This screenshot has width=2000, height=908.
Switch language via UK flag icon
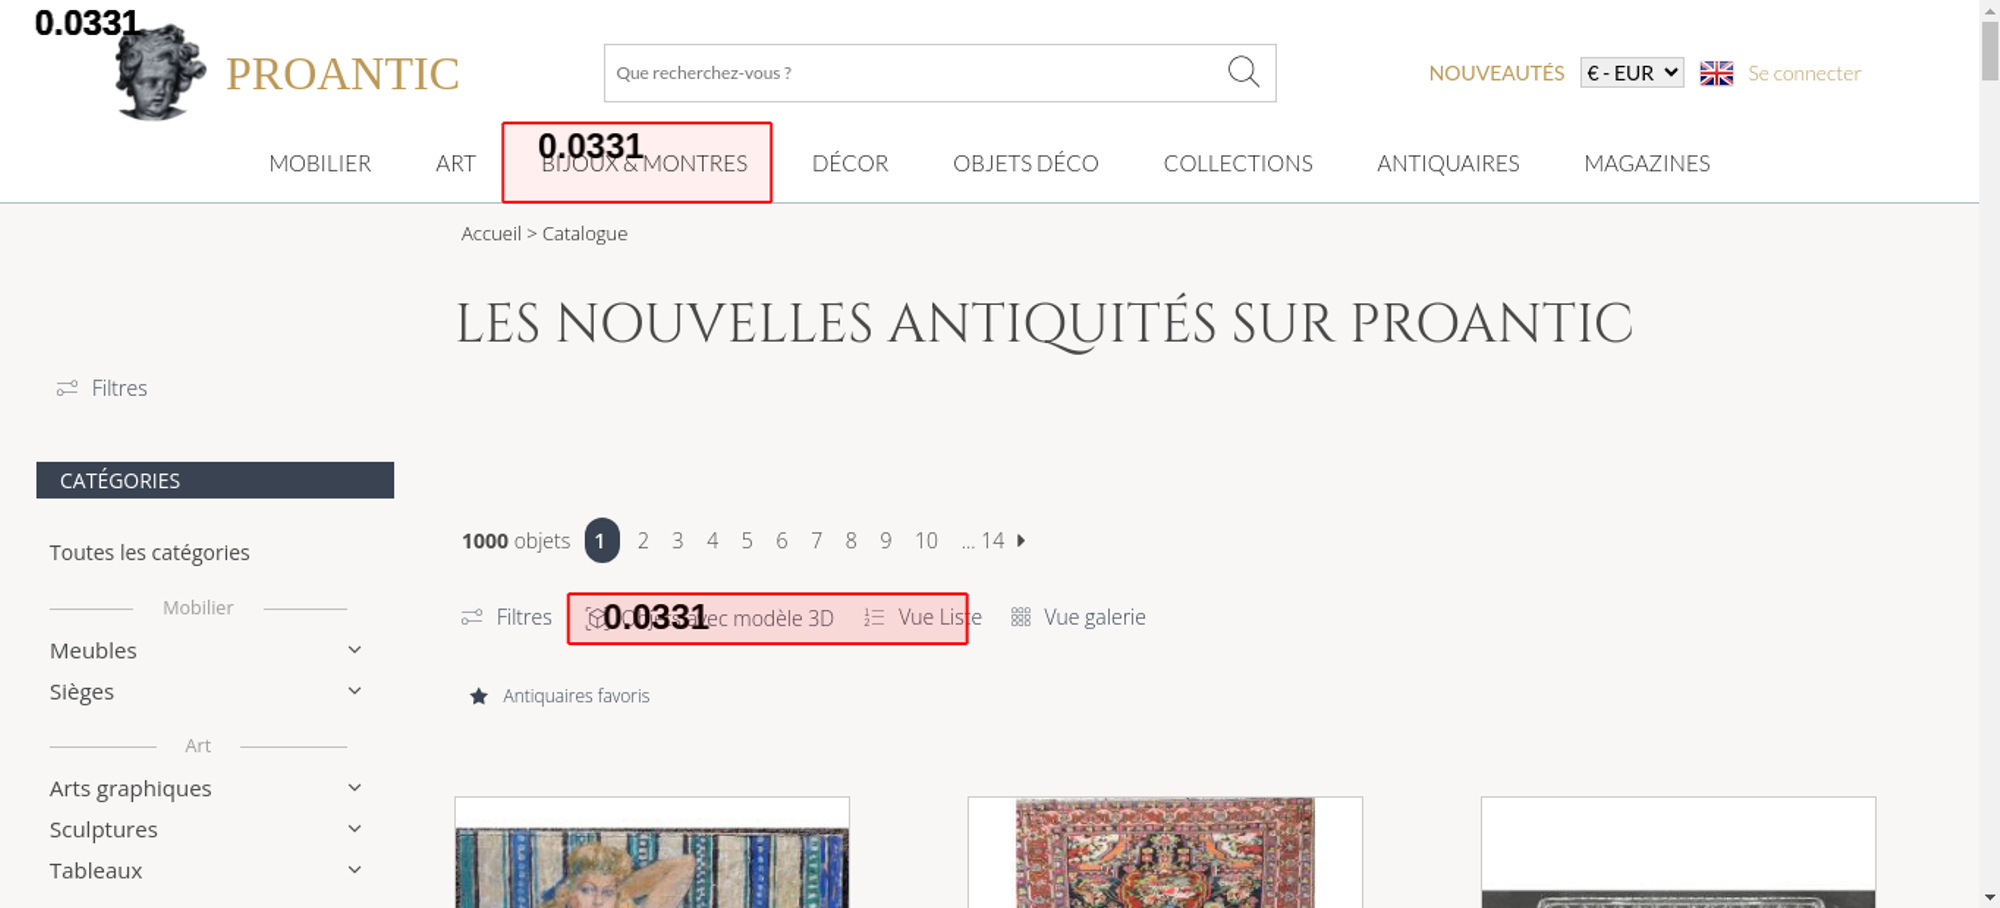click(1716, 73)
